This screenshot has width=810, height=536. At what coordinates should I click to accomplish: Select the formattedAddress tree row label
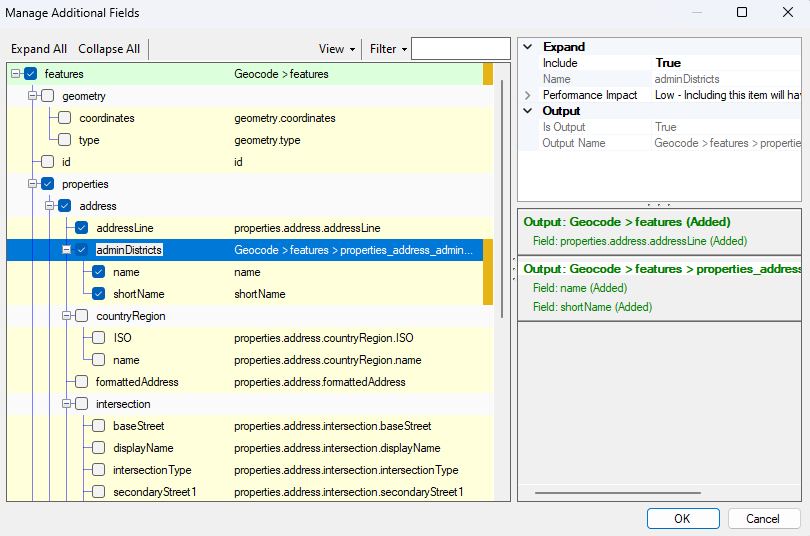click(137, 382)
